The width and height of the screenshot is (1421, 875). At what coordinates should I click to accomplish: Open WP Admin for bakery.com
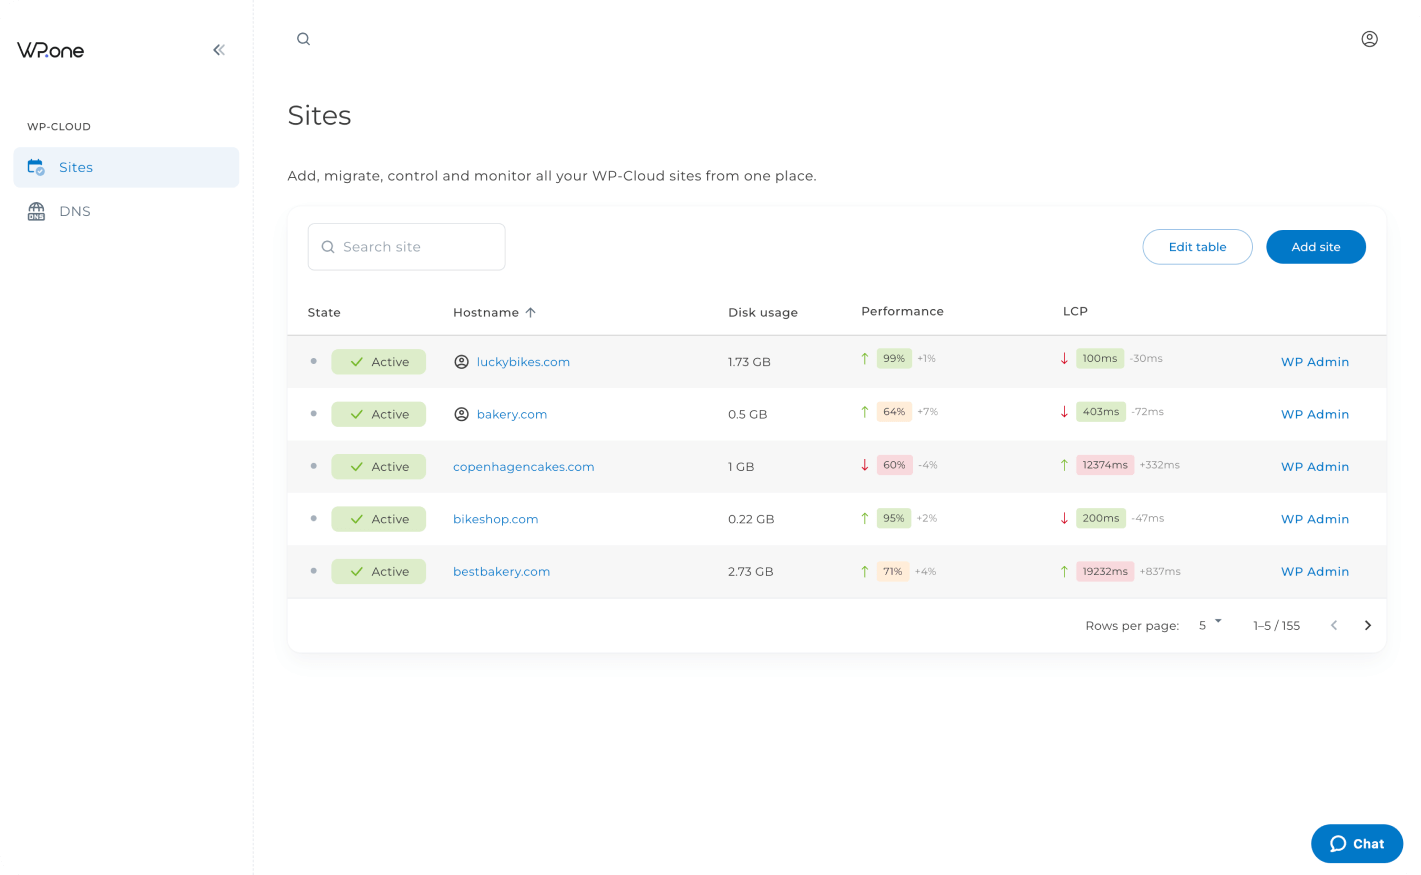coord(1315,414)
